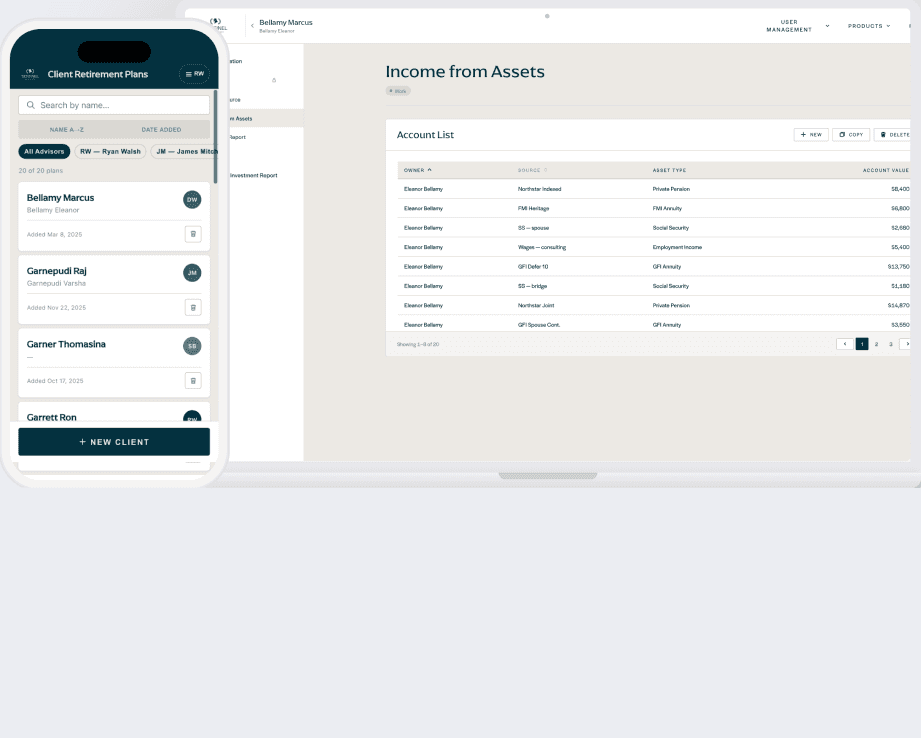This screenshot has height=738, width=921.
Task: Click Added Nov 22, 2025 date text
Action: 56,307
